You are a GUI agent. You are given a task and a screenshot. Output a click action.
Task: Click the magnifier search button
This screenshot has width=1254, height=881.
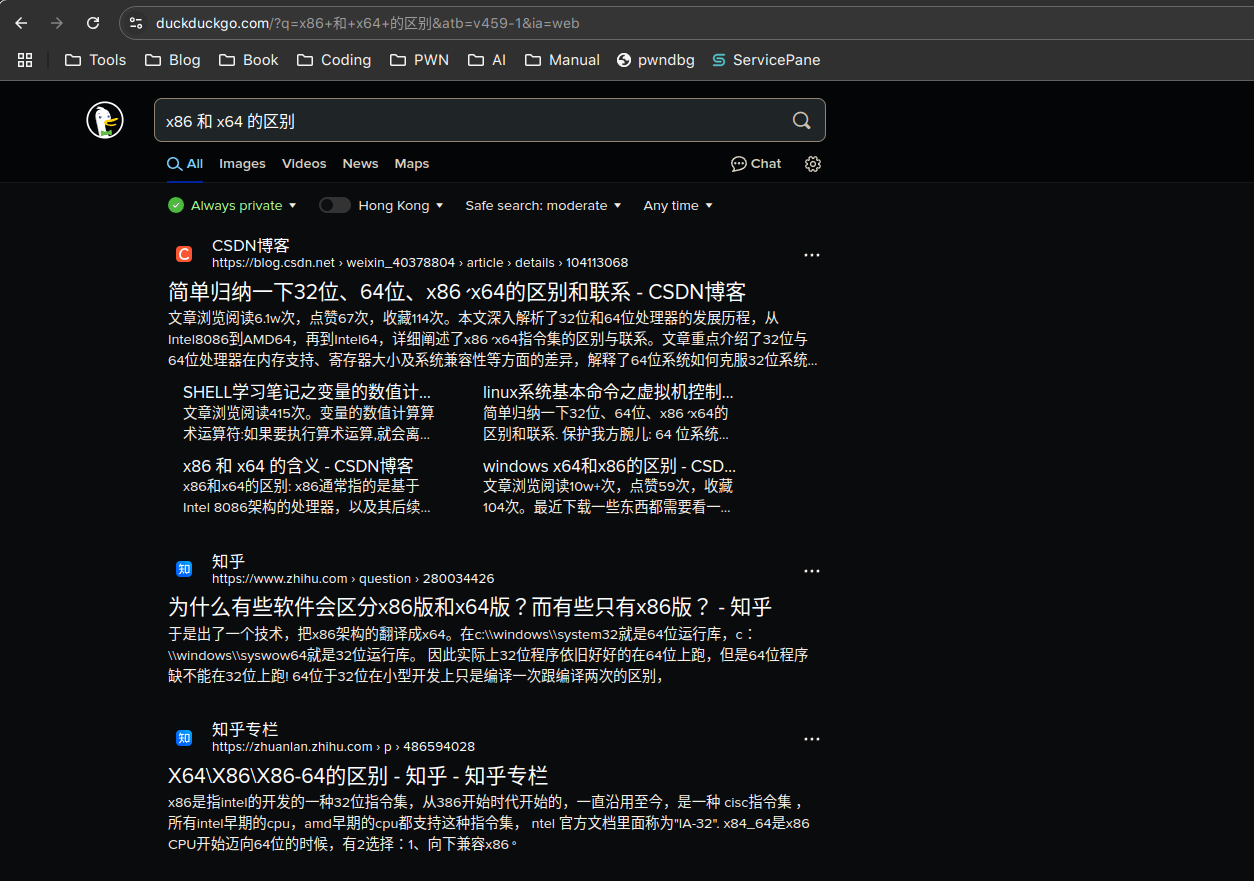tap(801, 120)
